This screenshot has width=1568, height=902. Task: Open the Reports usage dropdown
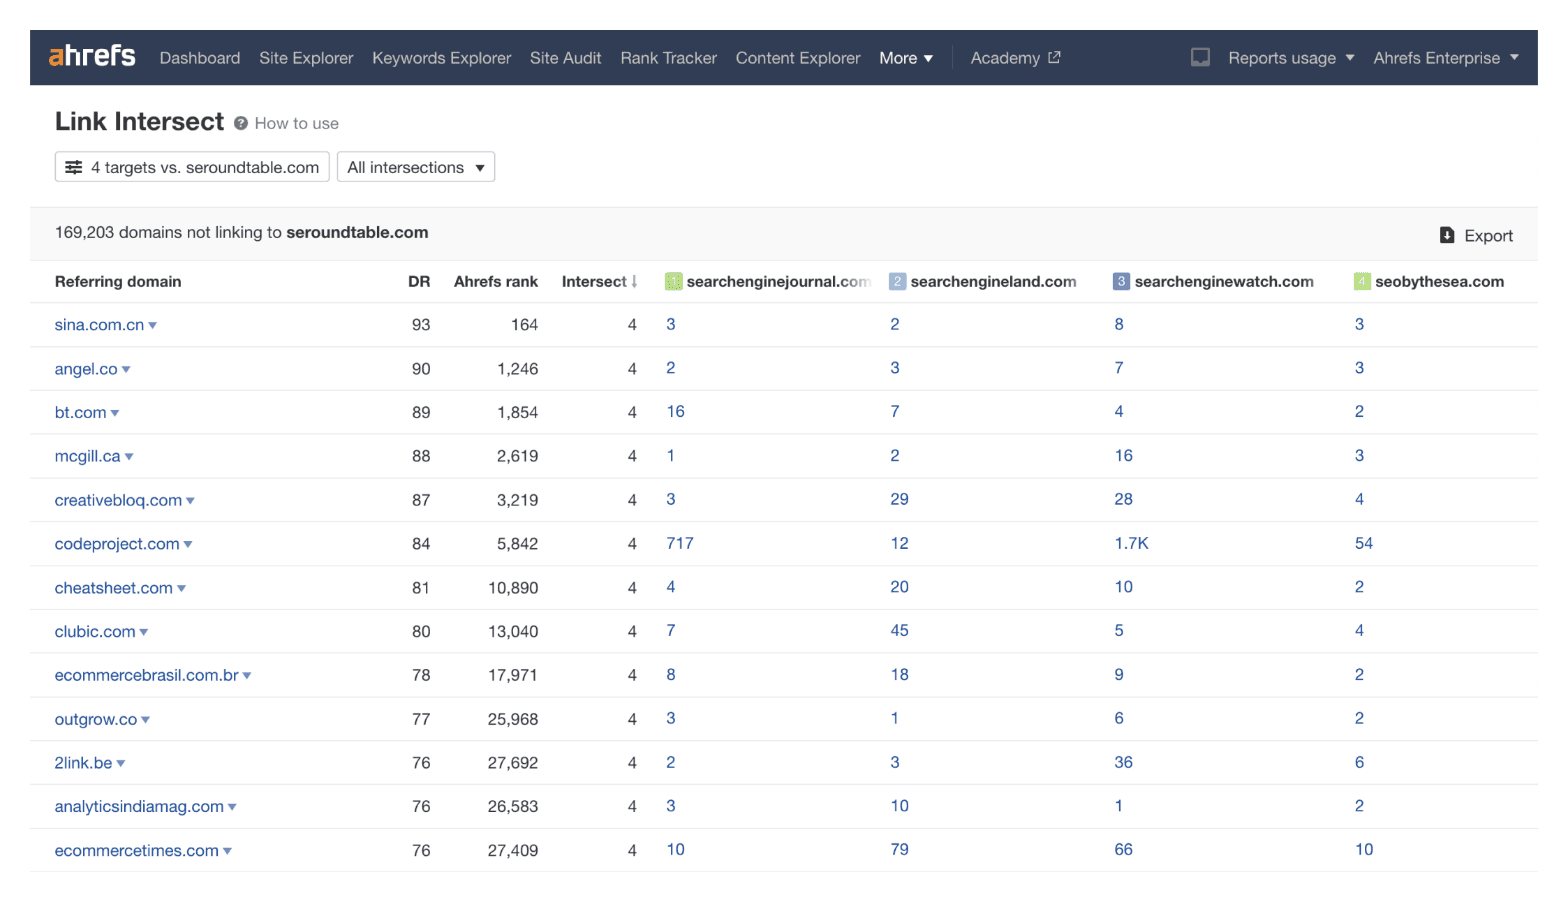(1291, 58)
